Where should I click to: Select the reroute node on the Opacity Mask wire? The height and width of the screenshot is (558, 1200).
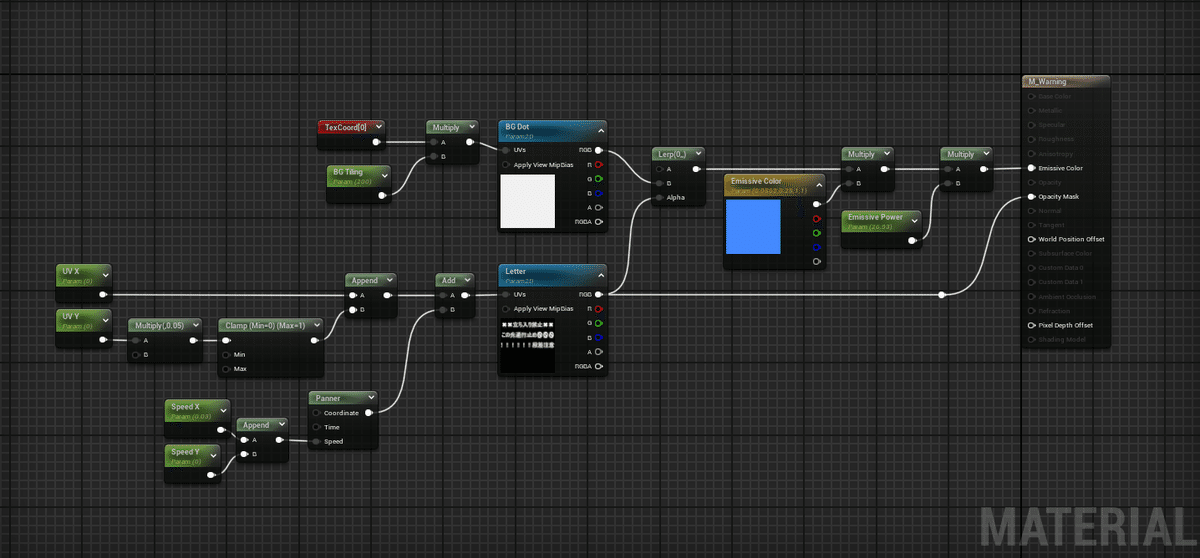point(942,295)
